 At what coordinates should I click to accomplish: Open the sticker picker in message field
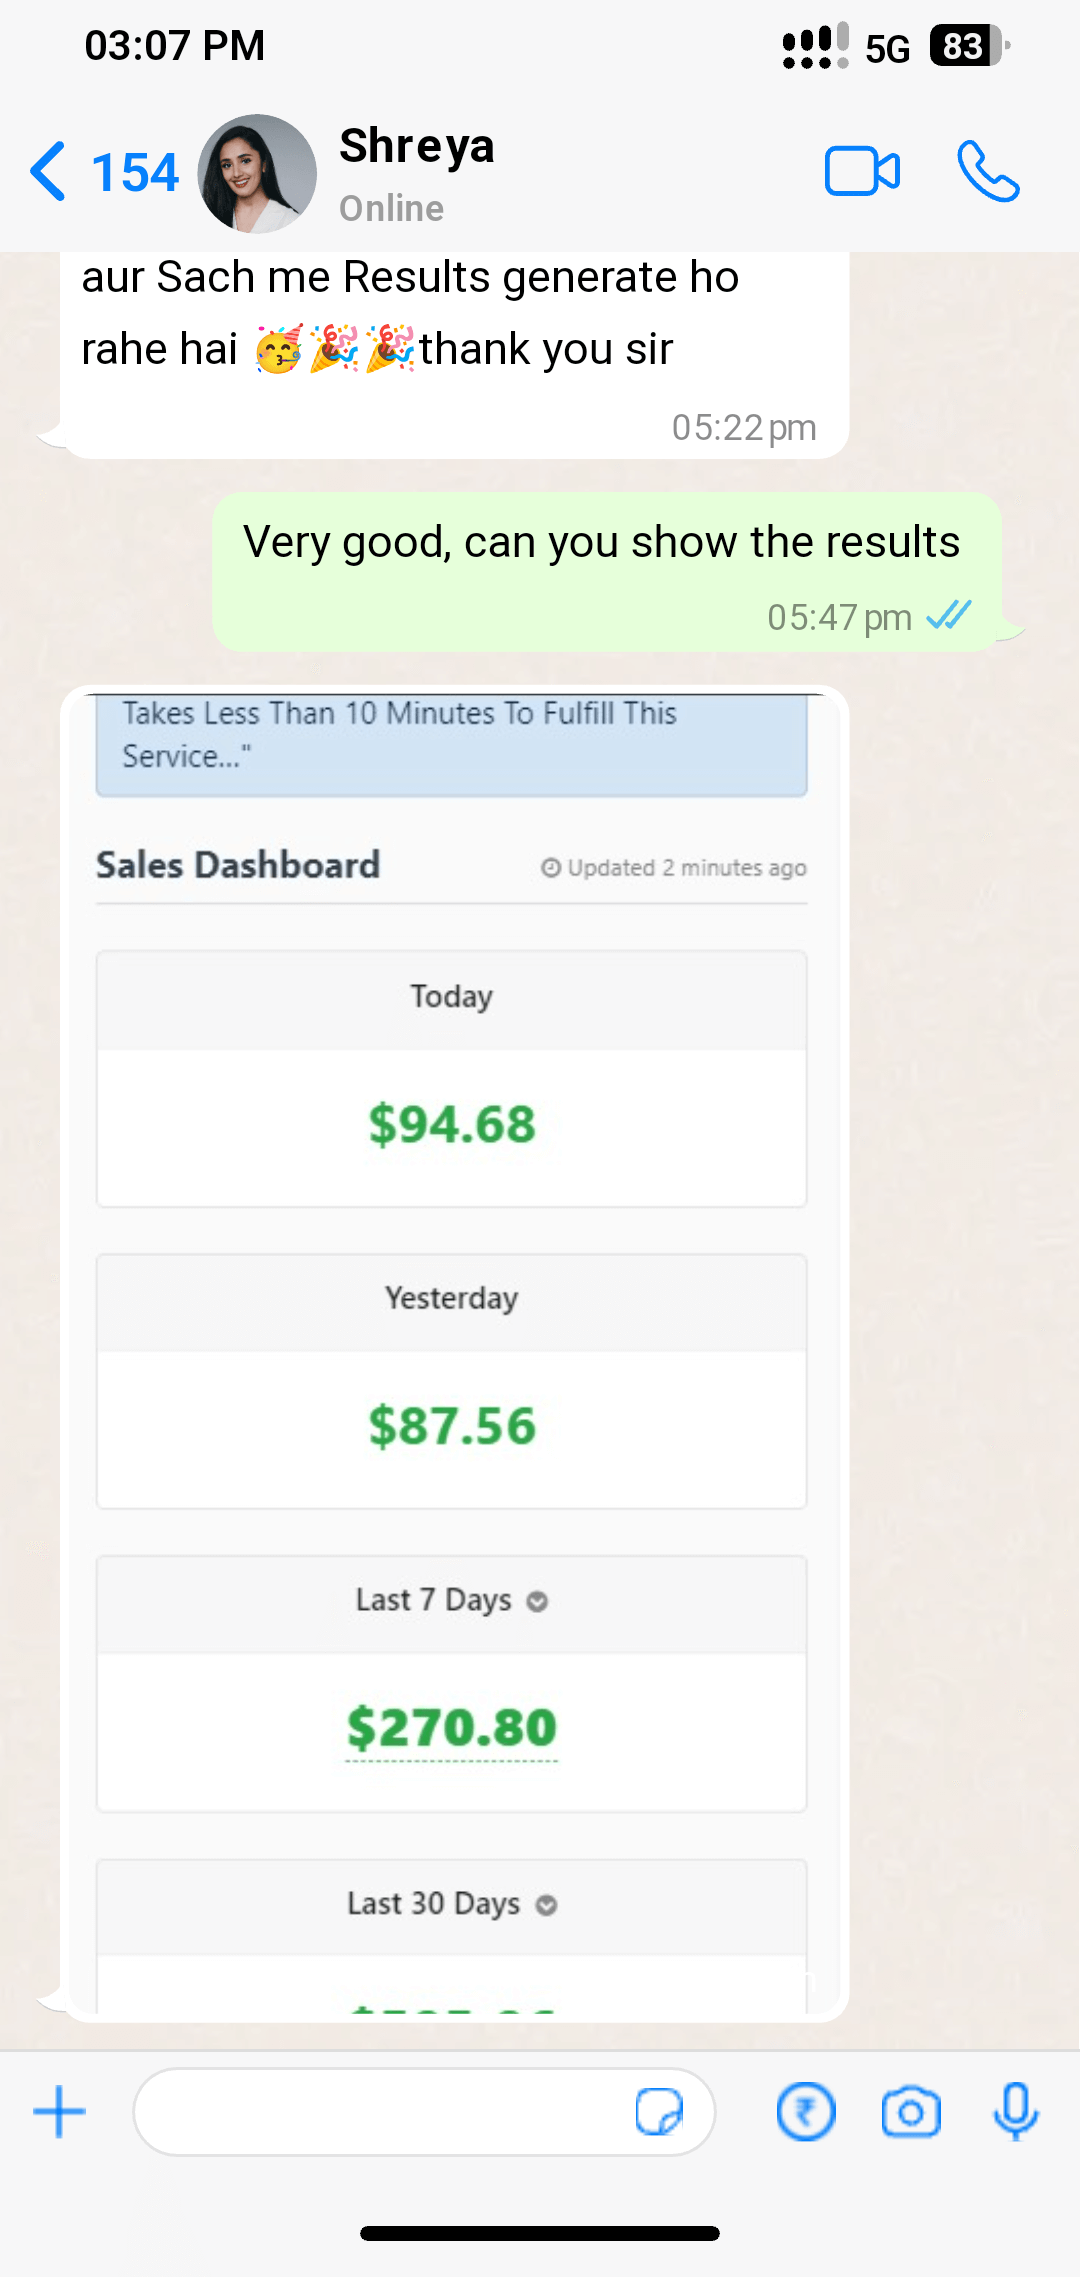pyautogui.click(x=659, y=2112)
